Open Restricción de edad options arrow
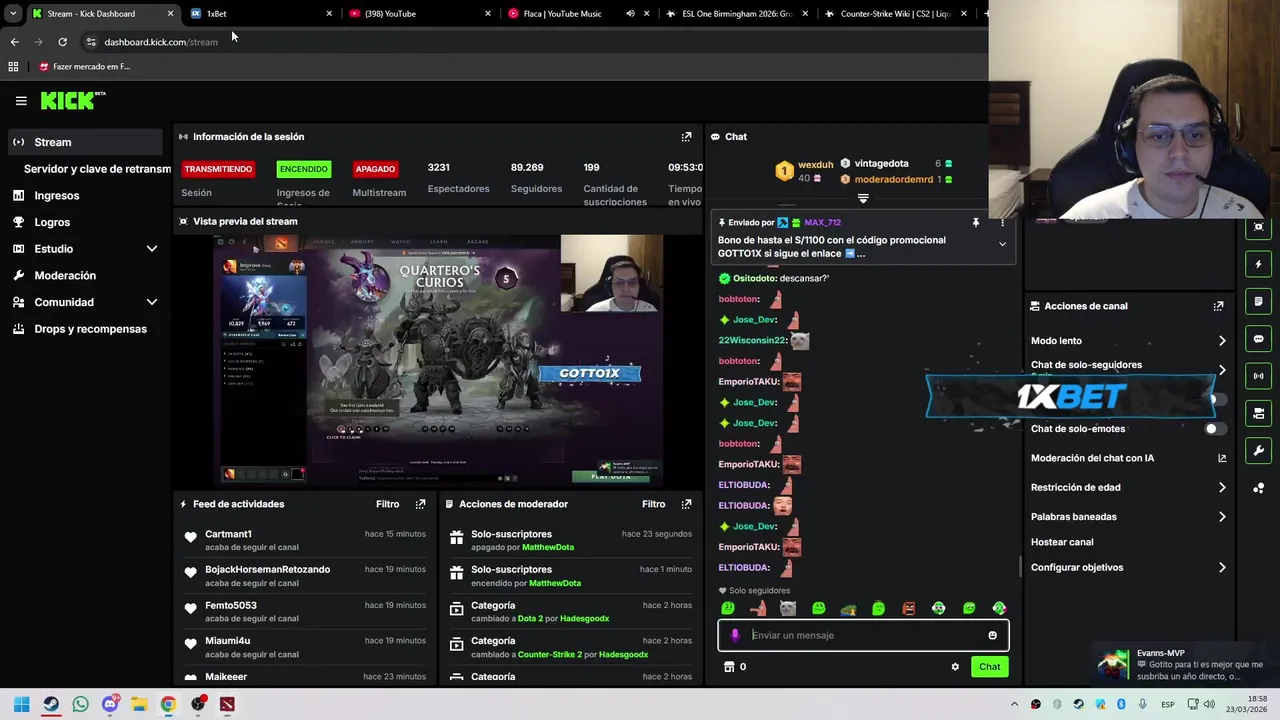Screen dimensions: 1280x720 pos(1222,488)
